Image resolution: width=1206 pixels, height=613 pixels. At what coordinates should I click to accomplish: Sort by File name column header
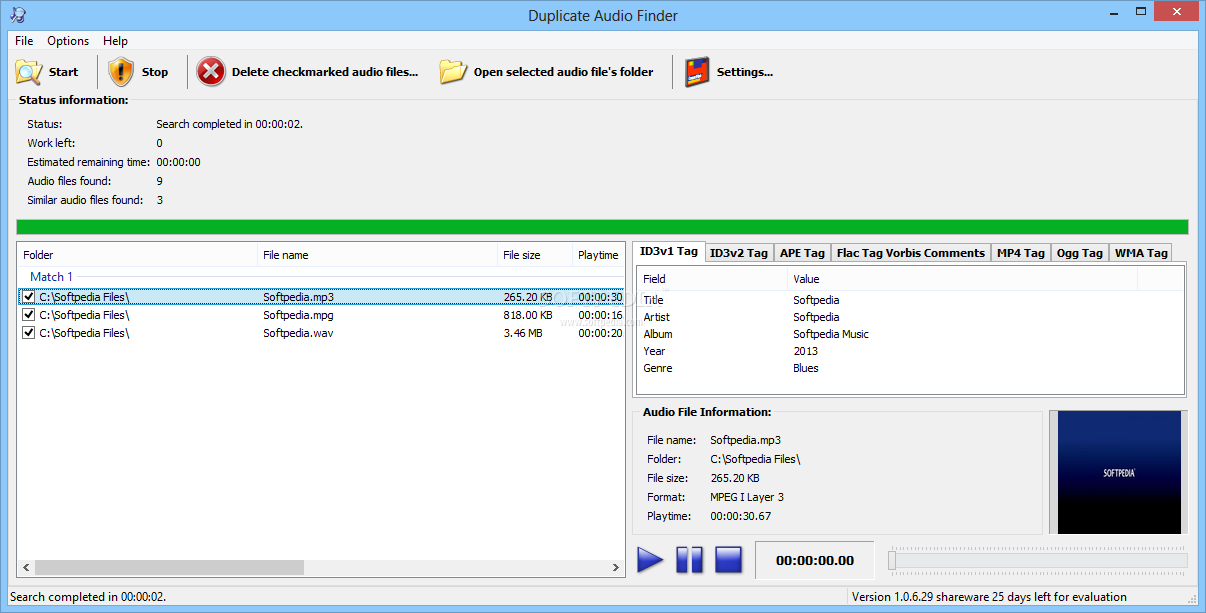coord(377,255)
